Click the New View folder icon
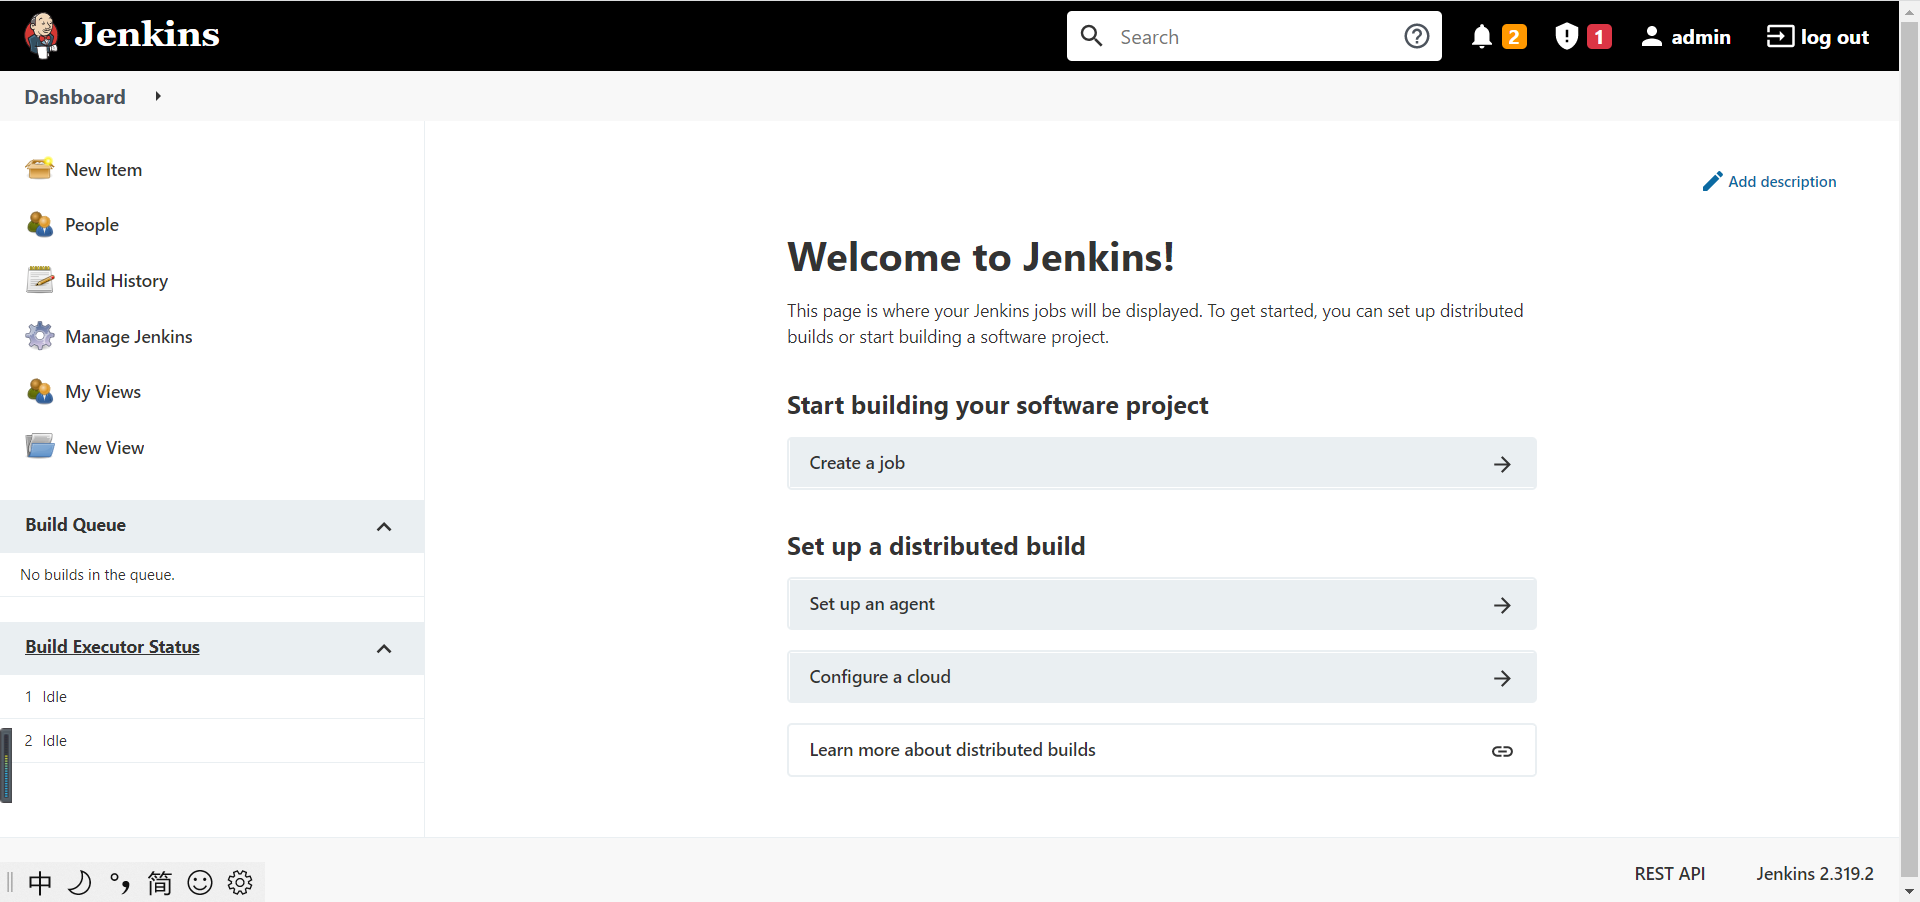 pos(40,446)
